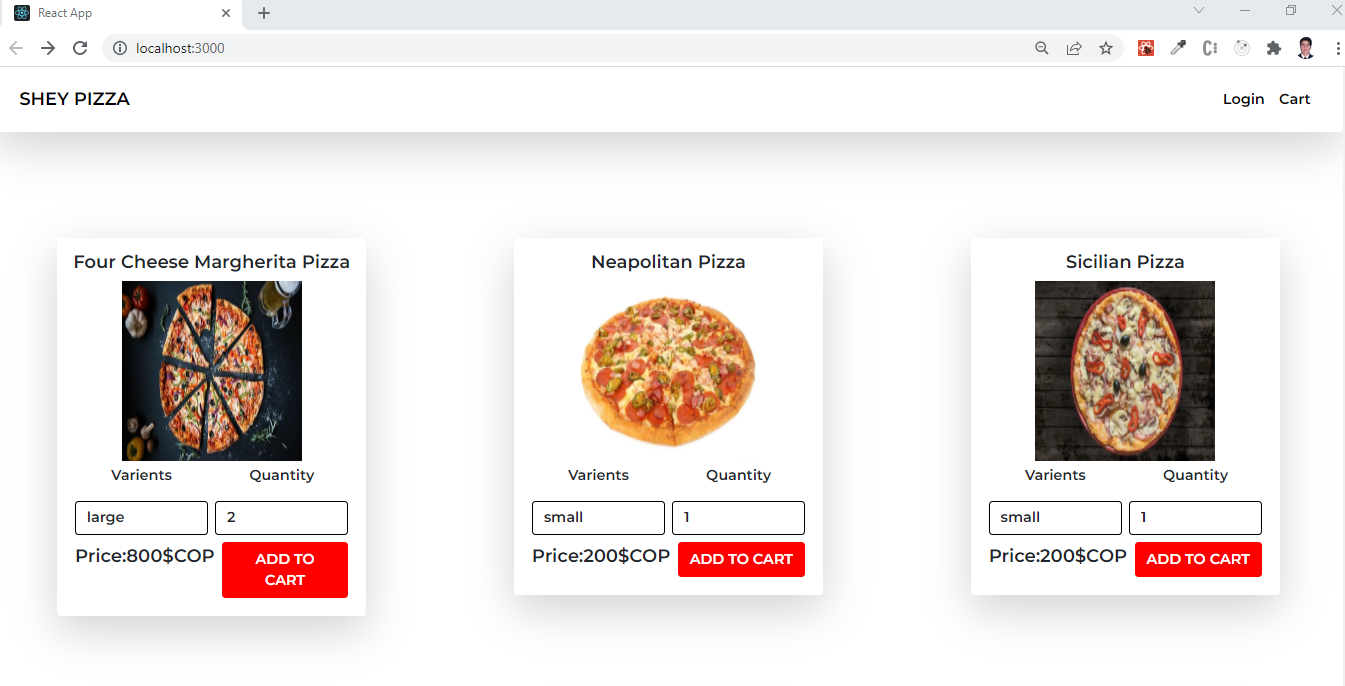The image size is (1345, 686).
Task: Open the browser extensions puzzle icon
Action: pos(1274,47)
